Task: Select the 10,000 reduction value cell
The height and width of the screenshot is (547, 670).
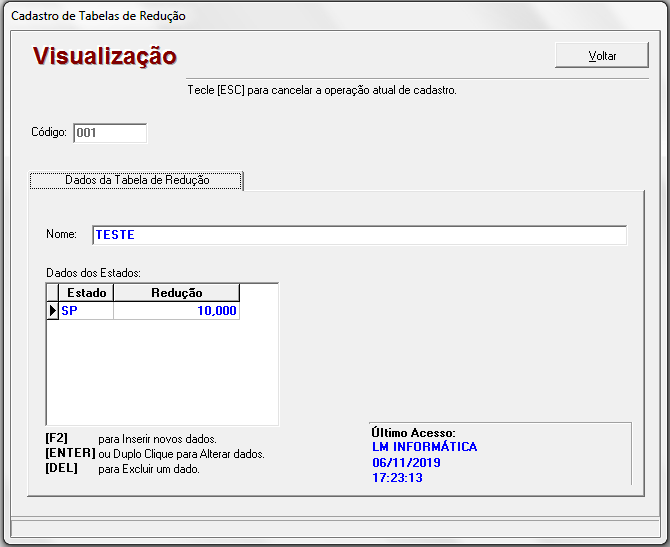Action: click(x=176, y=311)
